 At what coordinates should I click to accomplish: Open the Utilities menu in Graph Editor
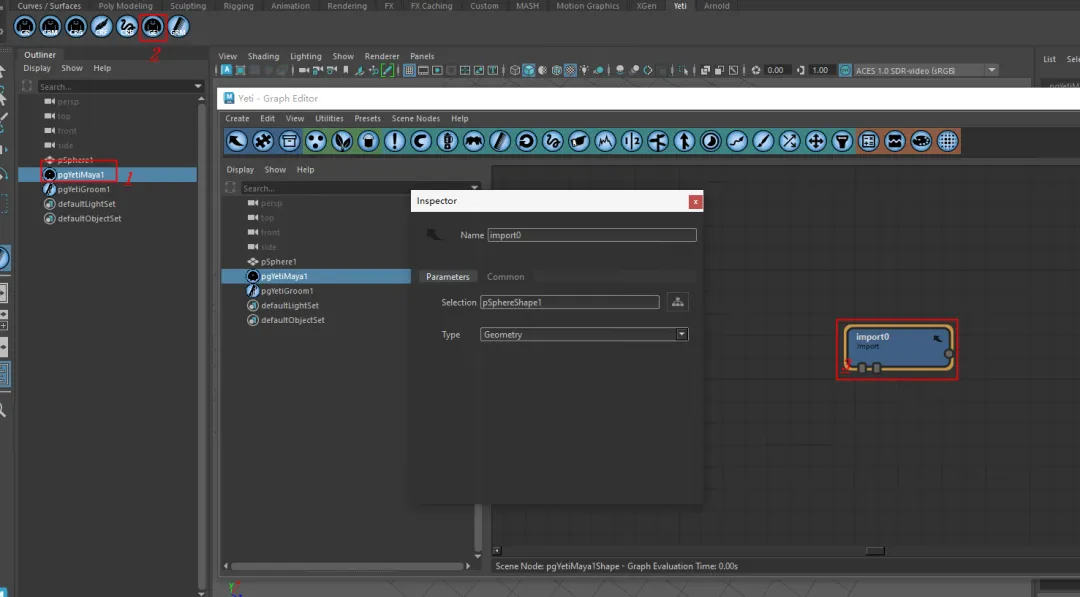pos(329,119)
